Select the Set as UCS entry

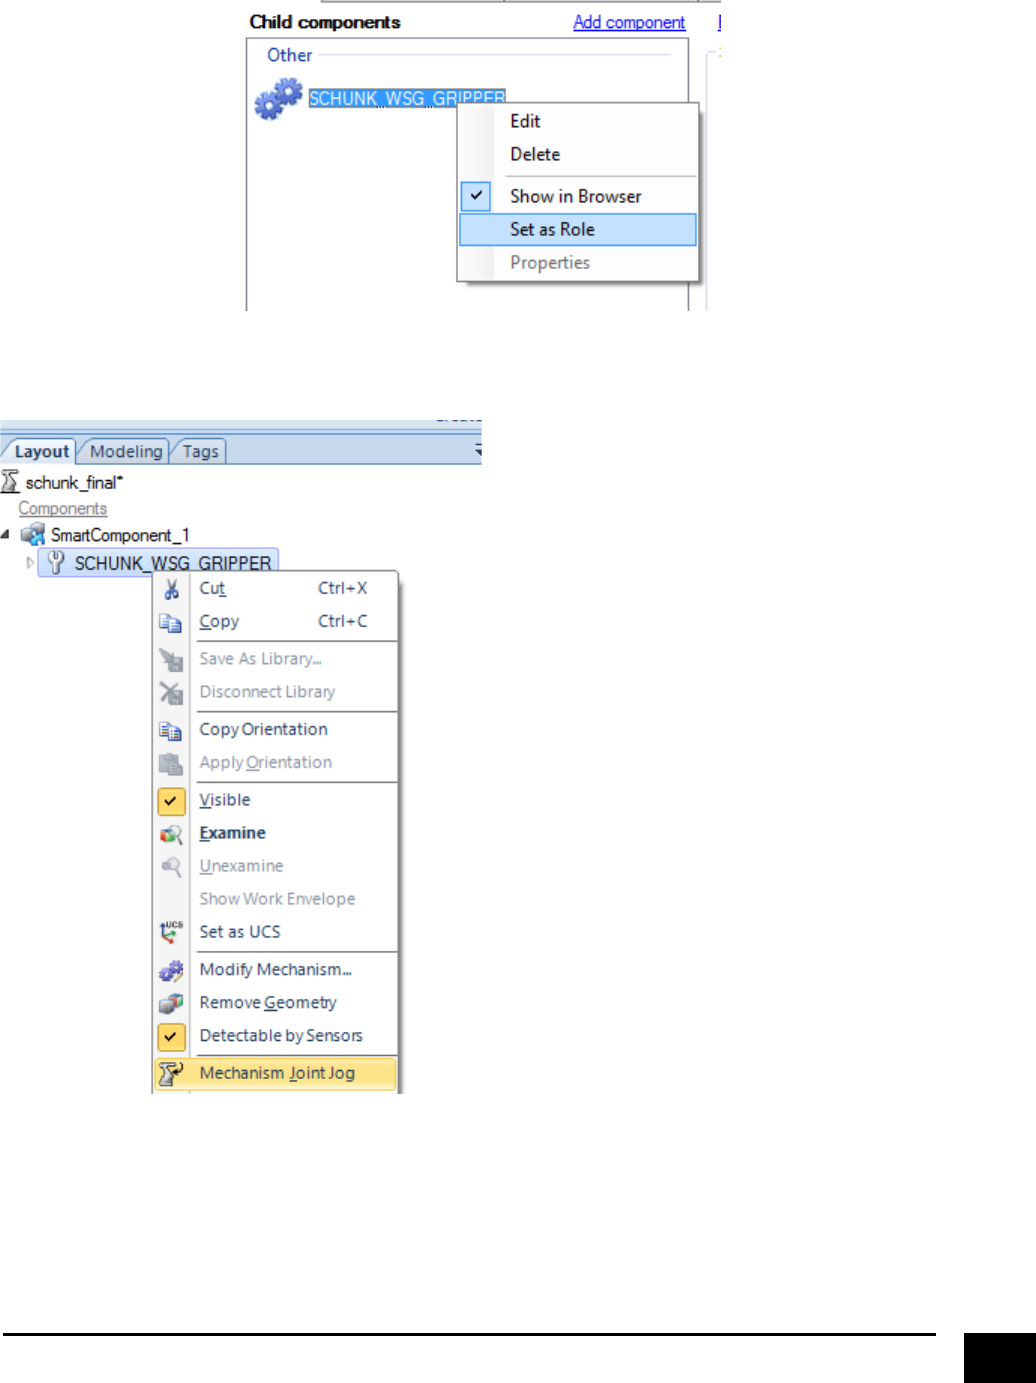[276, 932]
